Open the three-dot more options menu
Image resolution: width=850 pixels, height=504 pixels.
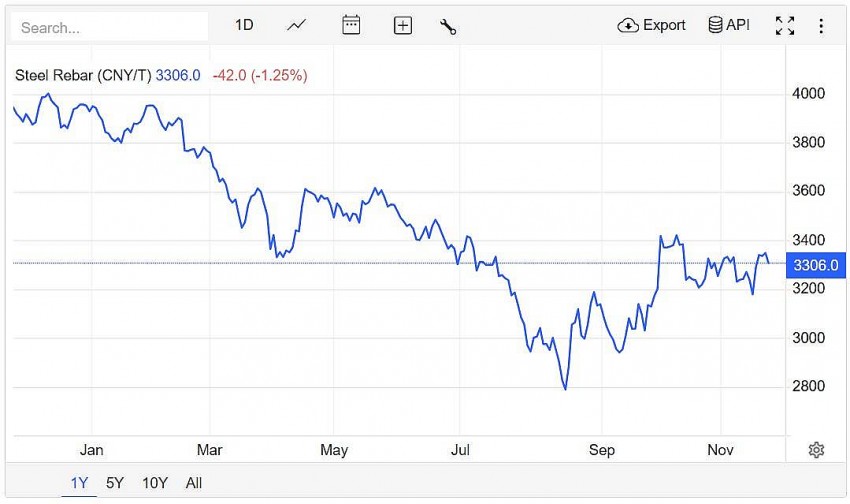point(821,26)
